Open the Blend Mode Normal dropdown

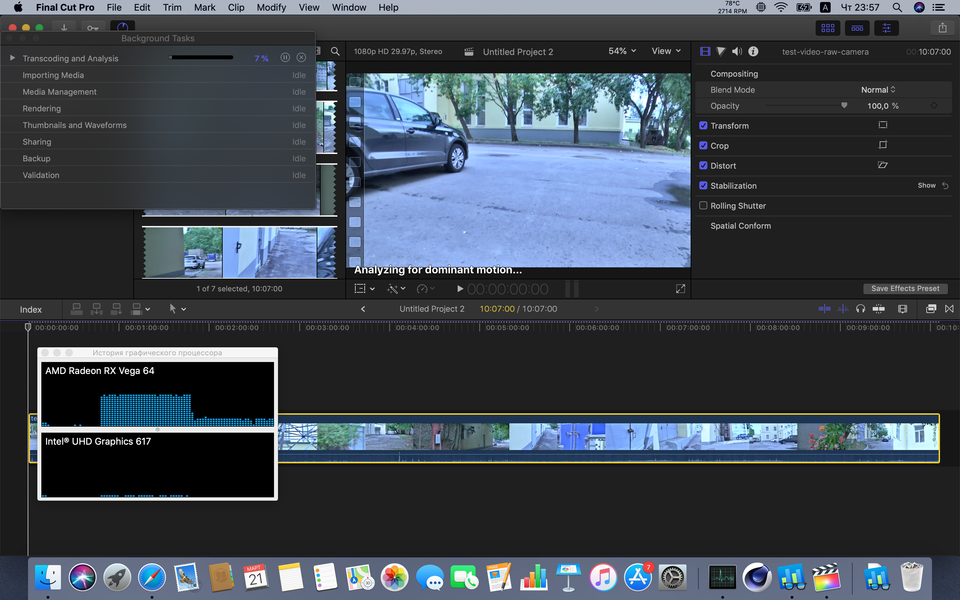point(878,90)
